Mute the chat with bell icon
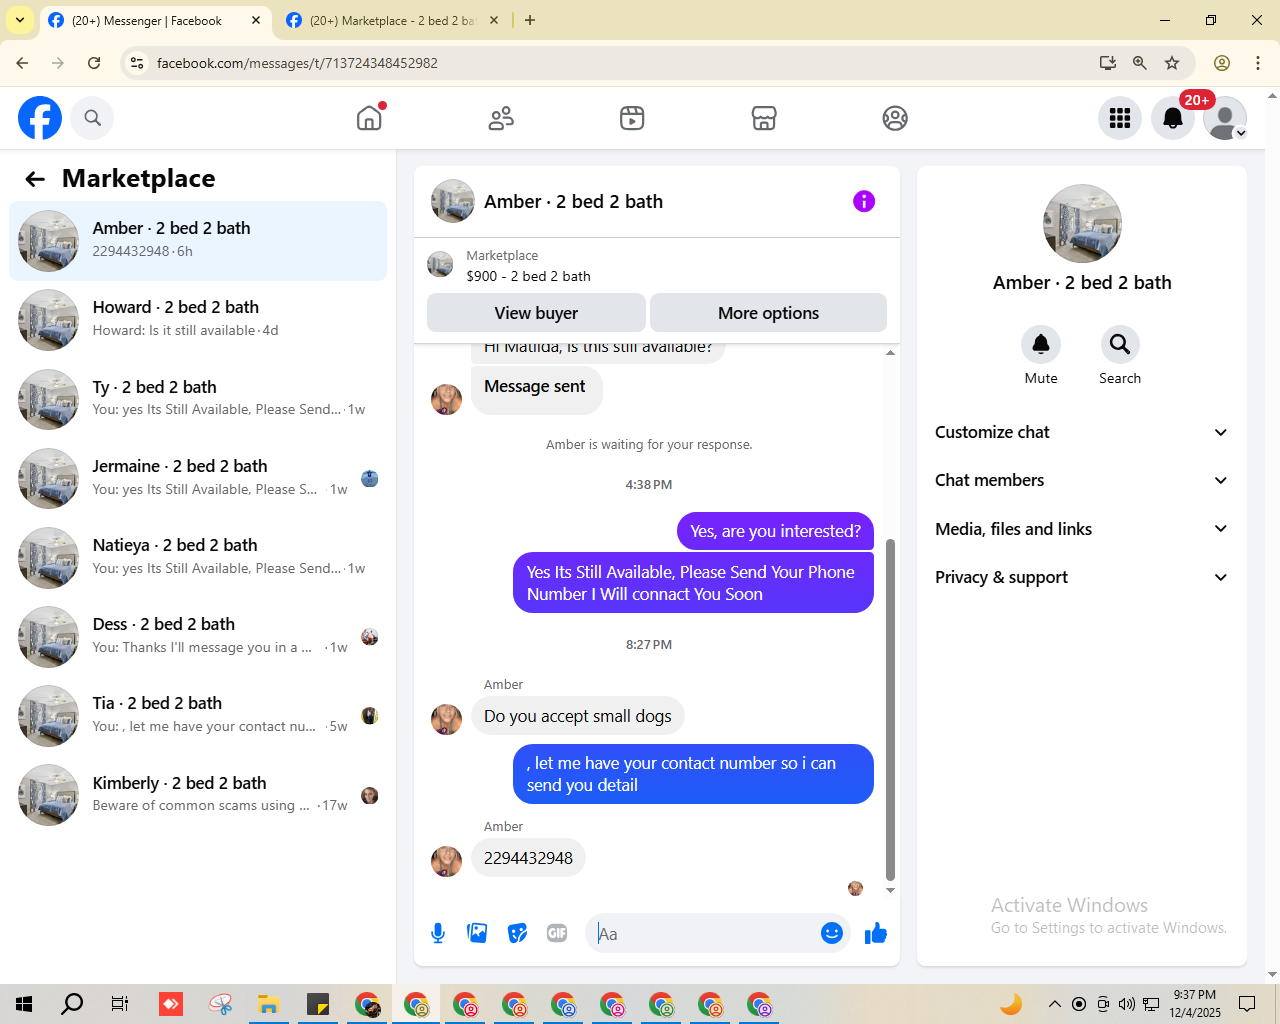 (x=1041, y=344)
